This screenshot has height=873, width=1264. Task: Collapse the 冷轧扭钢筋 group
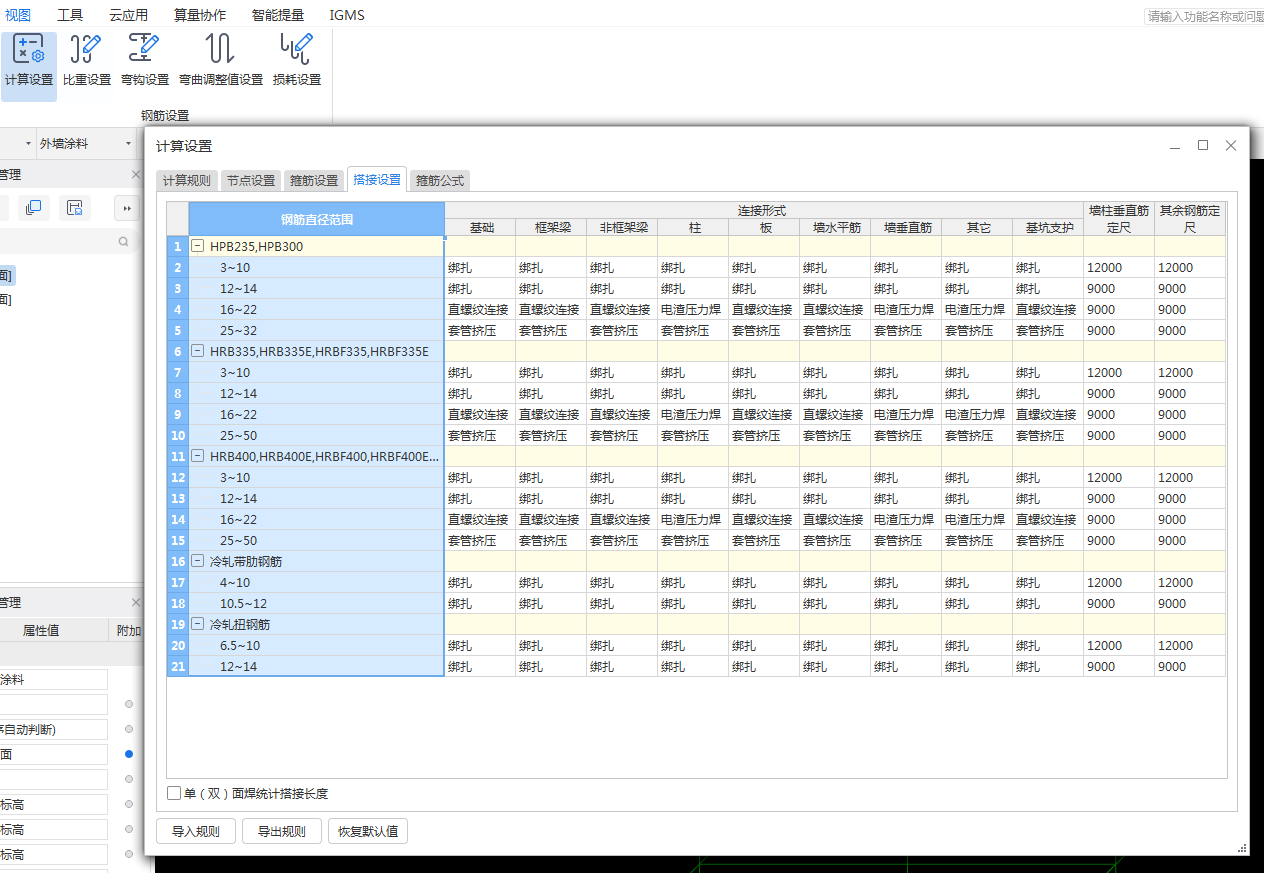(198, 624)
